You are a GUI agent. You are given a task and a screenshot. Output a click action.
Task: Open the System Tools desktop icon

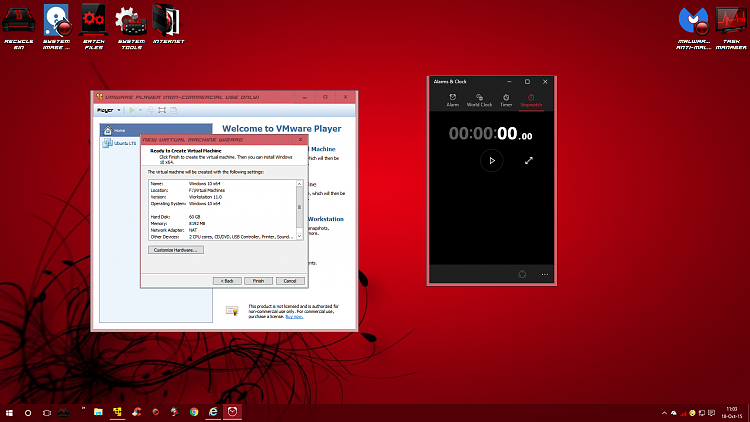click(x=131, y=27)
